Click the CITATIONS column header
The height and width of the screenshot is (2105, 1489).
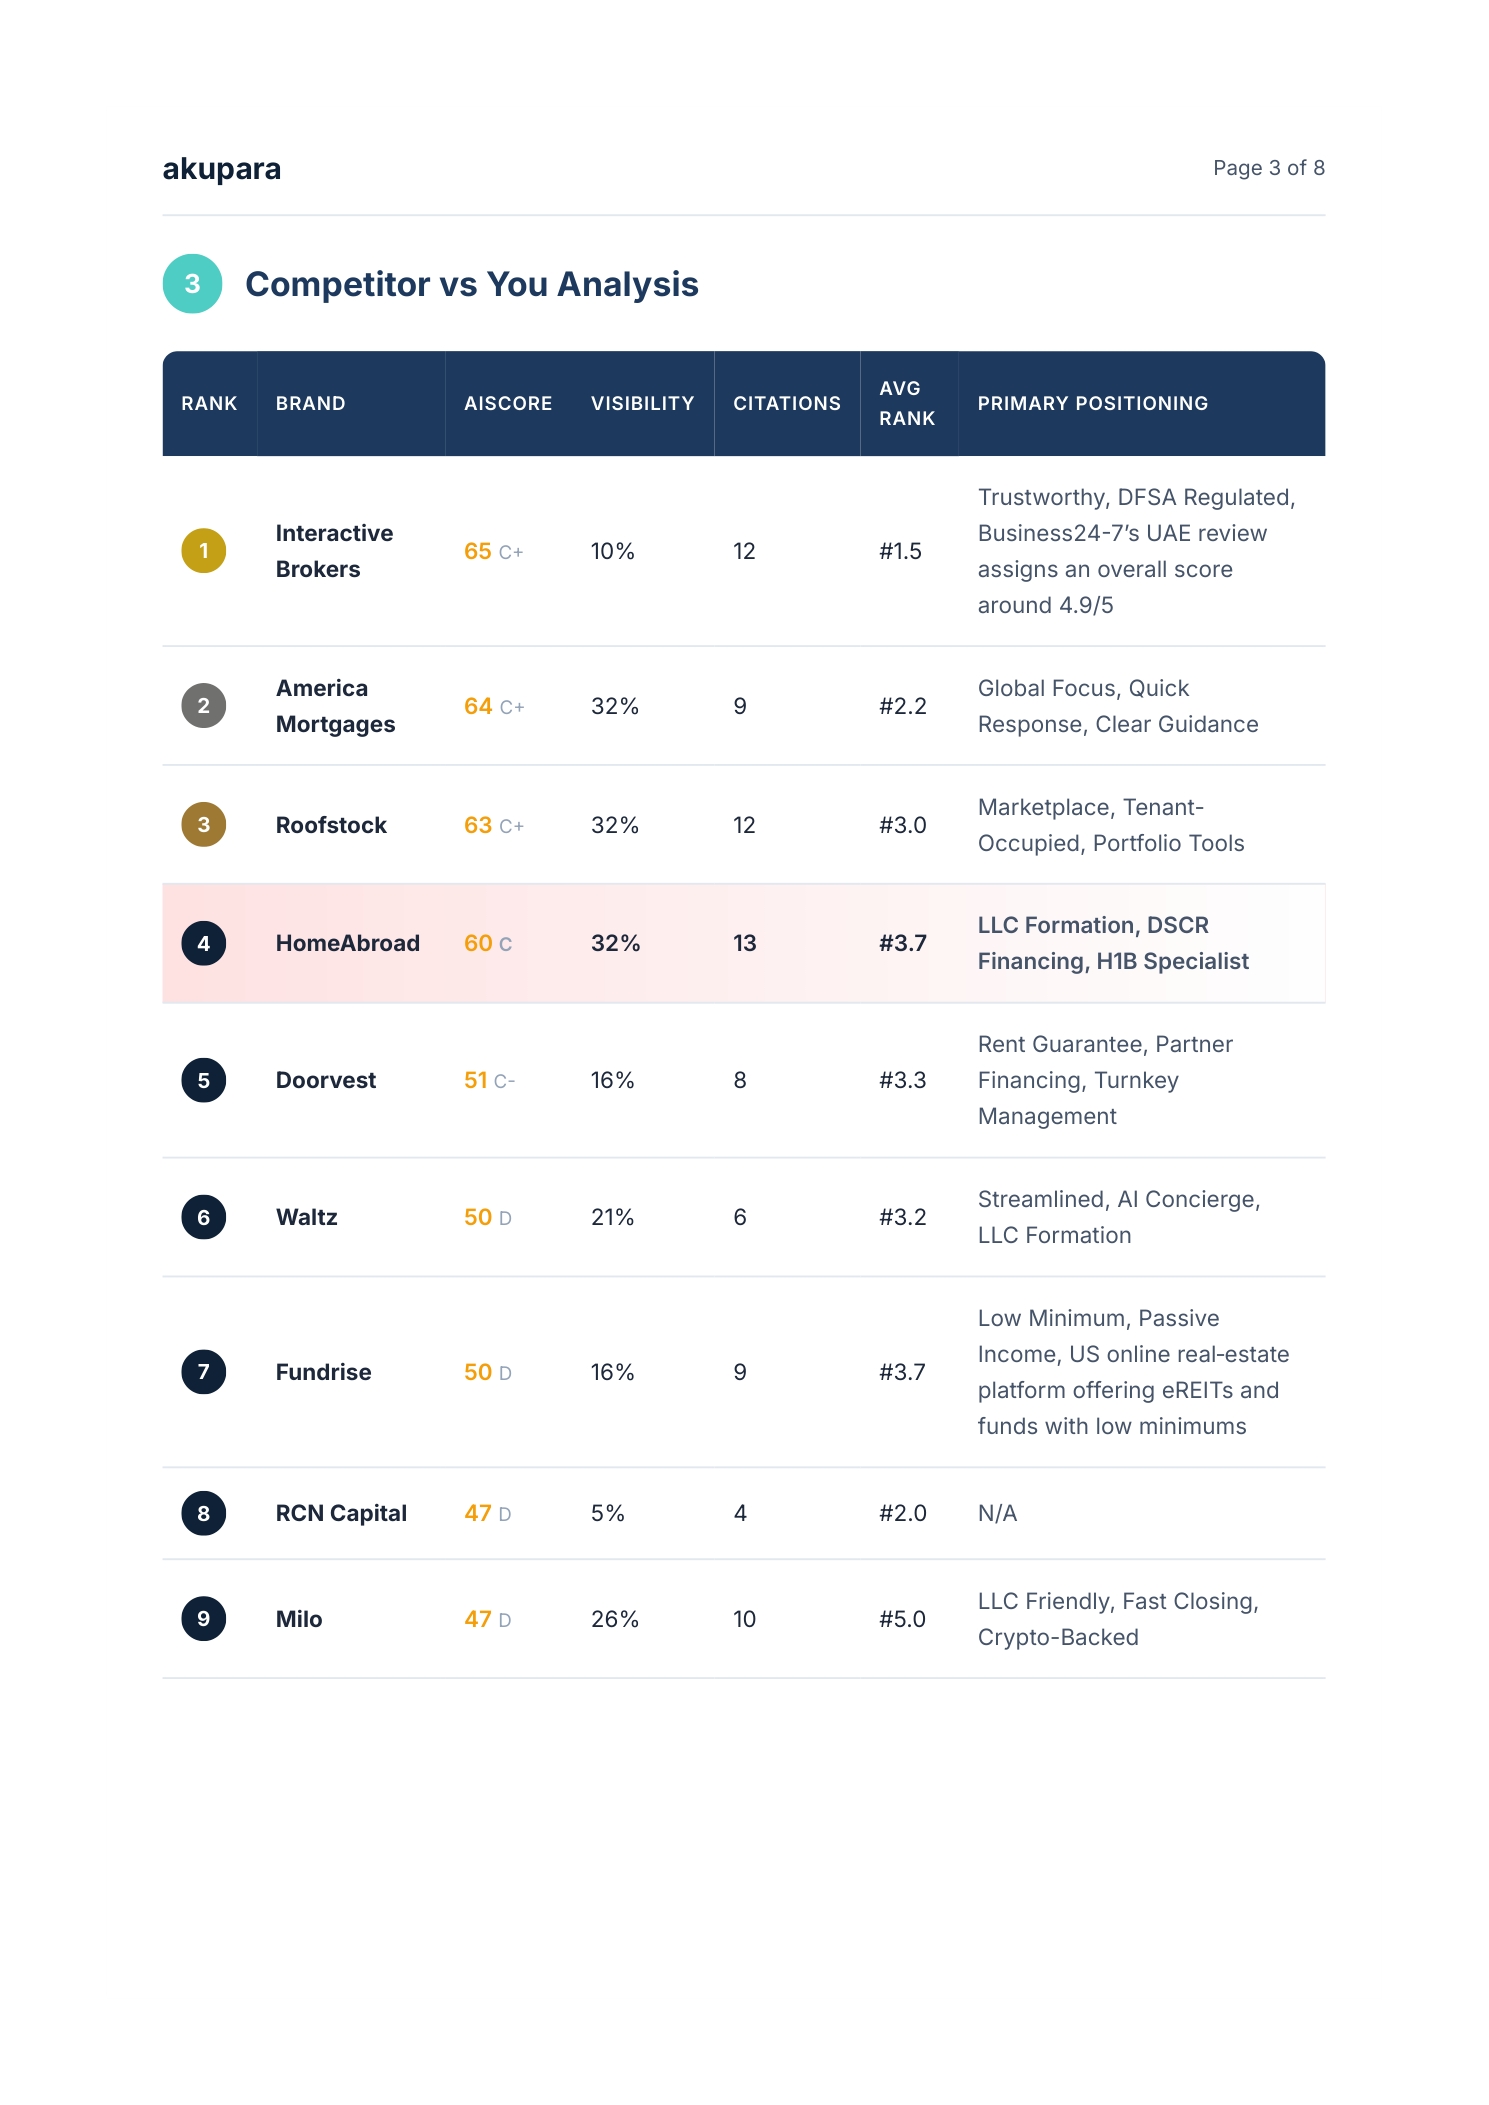[x=787, y=403]
